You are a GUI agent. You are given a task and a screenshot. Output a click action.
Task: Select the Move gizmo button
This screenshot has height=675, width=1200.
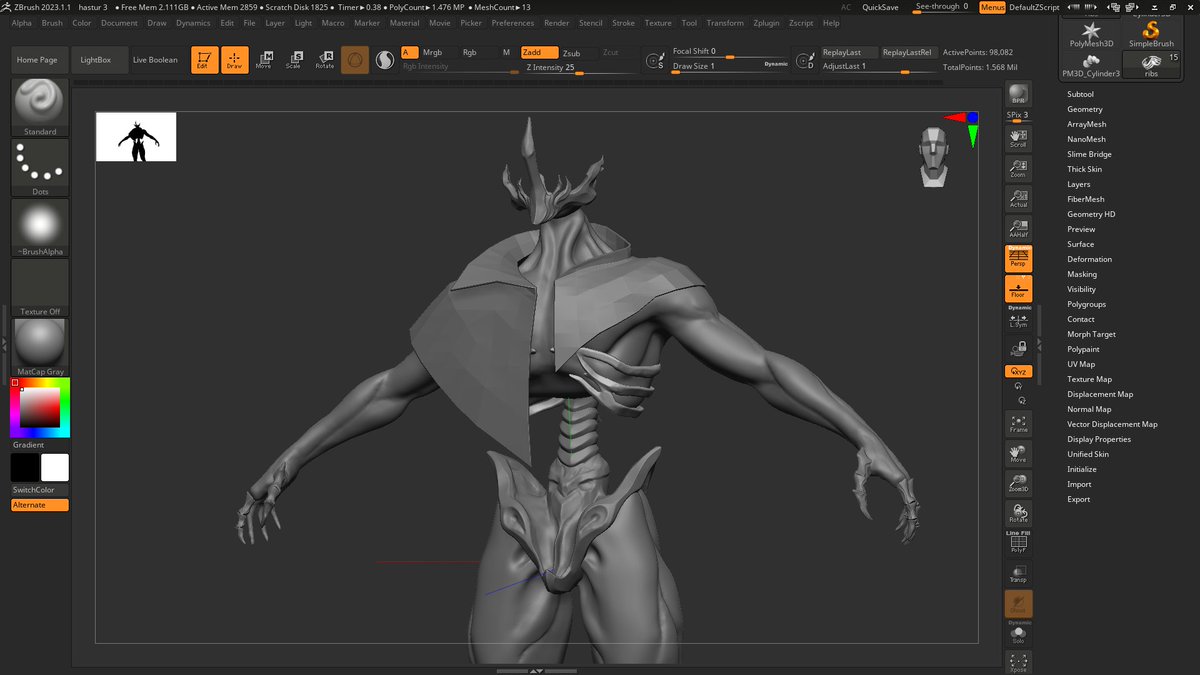[264, 60]
